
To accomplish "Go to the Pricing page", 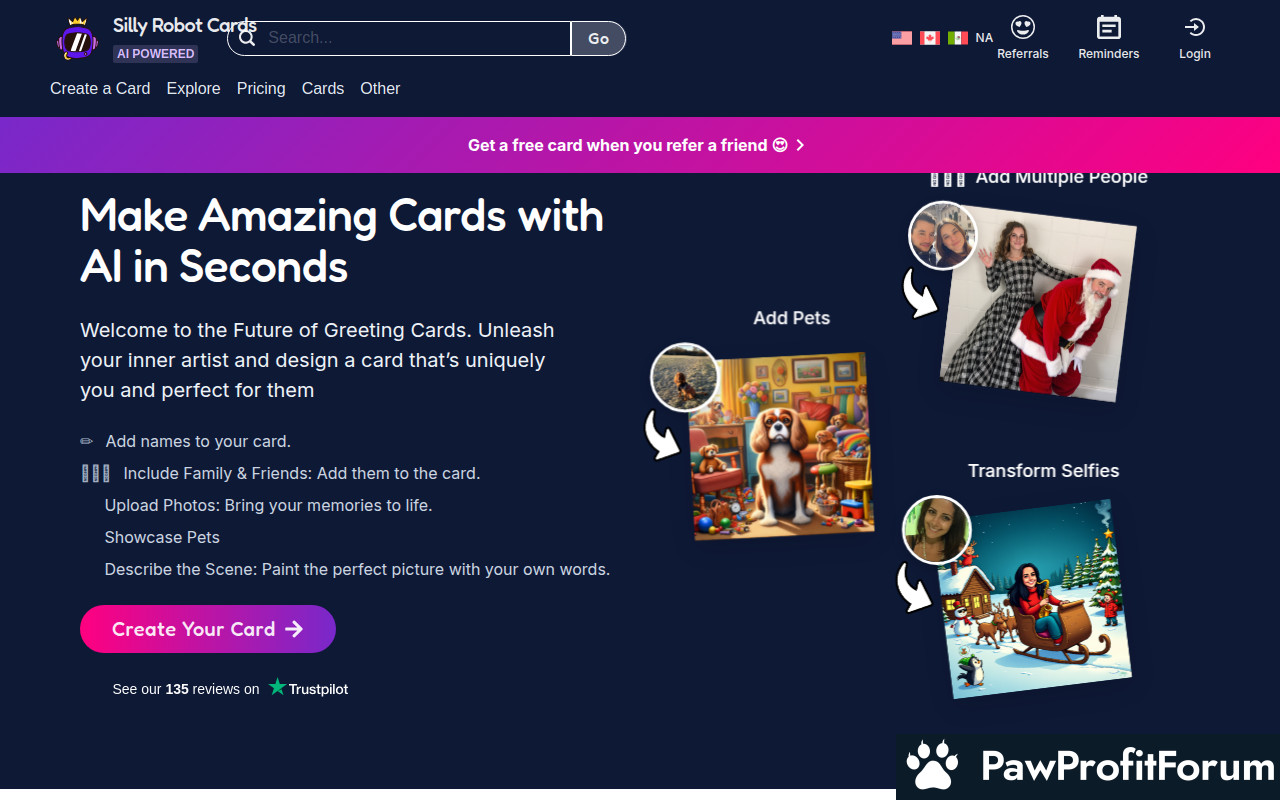I will click(x=261, y=88).
